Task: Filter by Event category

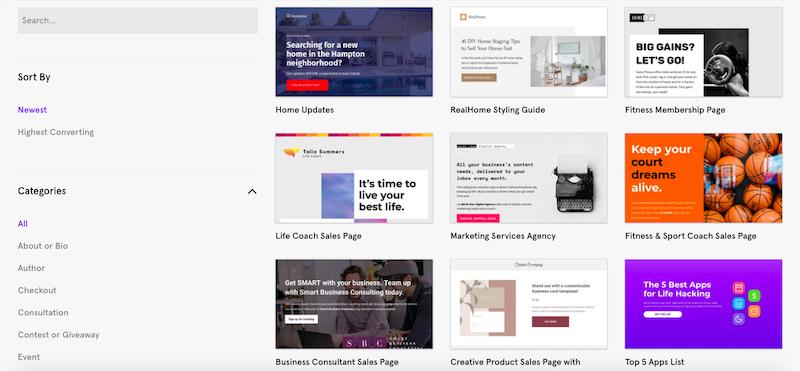Action: click(29, 357)
